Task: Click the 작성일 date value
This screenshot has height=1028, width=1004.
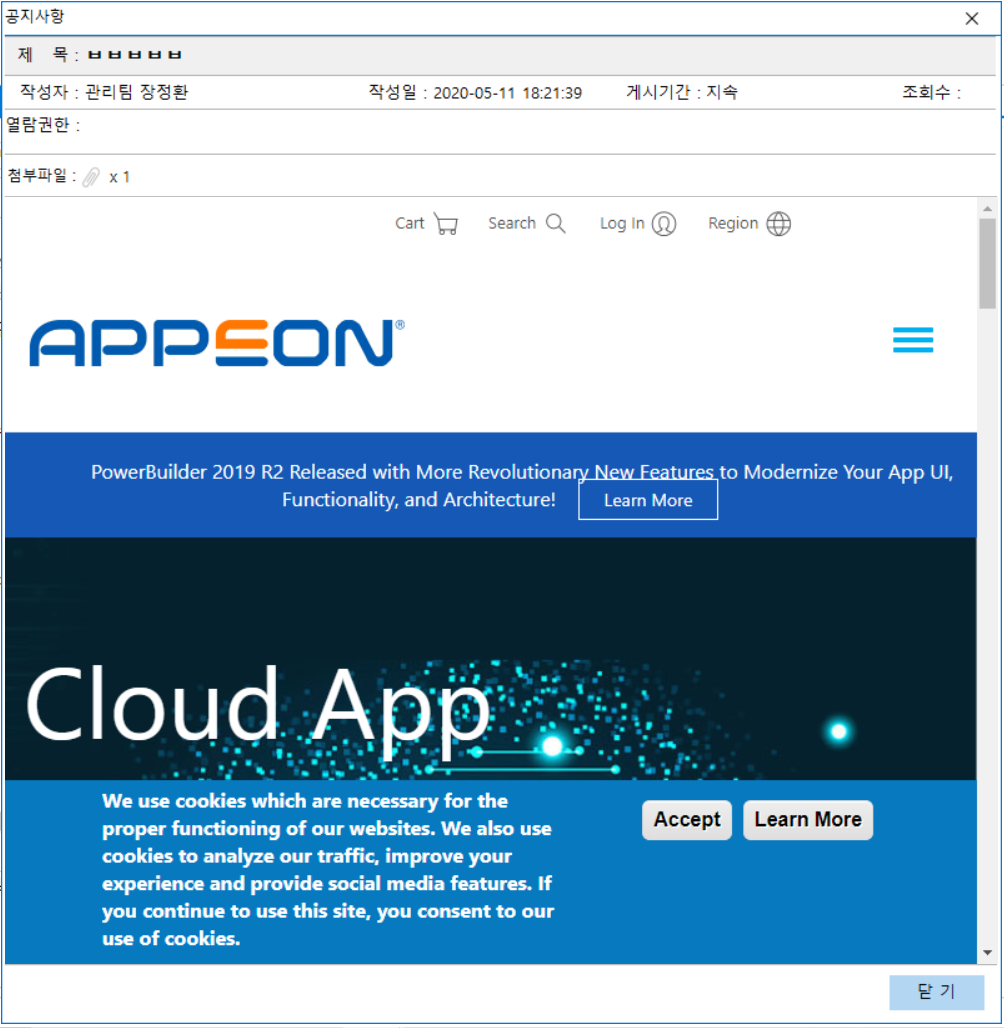Action: (507, 93)
